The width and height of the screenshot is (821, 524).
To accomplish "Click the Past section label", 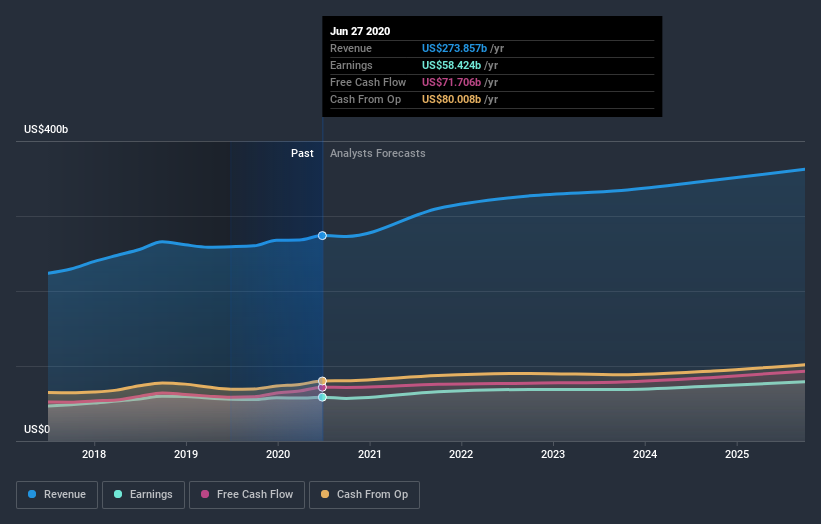I will (302, 153).
